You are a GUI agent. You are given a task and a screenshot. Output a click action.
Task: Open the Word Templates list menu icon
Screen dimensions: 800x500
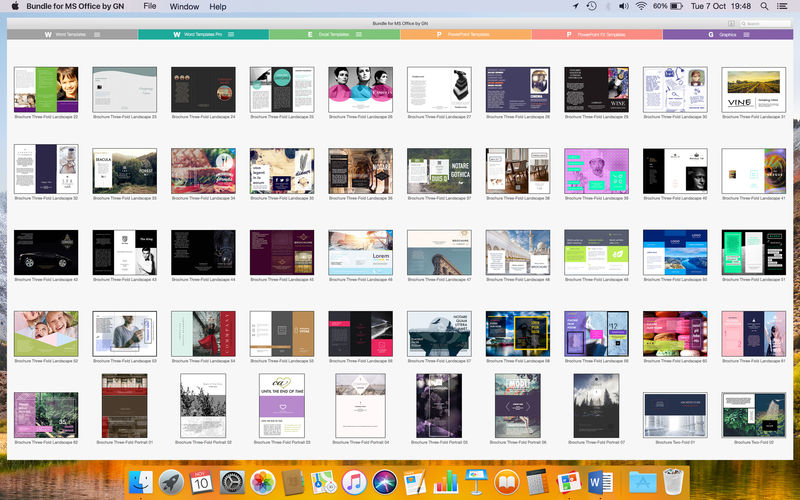[x=97, y=35]
